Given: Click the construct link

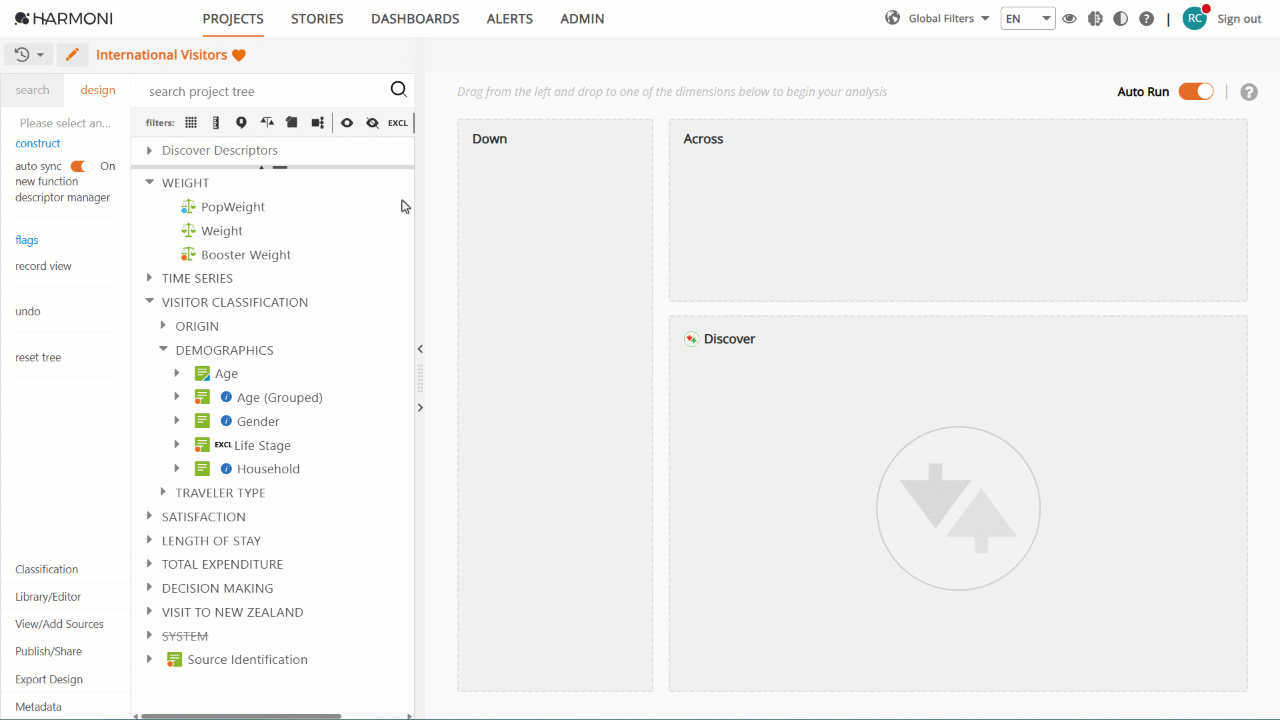Looking at the screenshot, I should [38, 143].
